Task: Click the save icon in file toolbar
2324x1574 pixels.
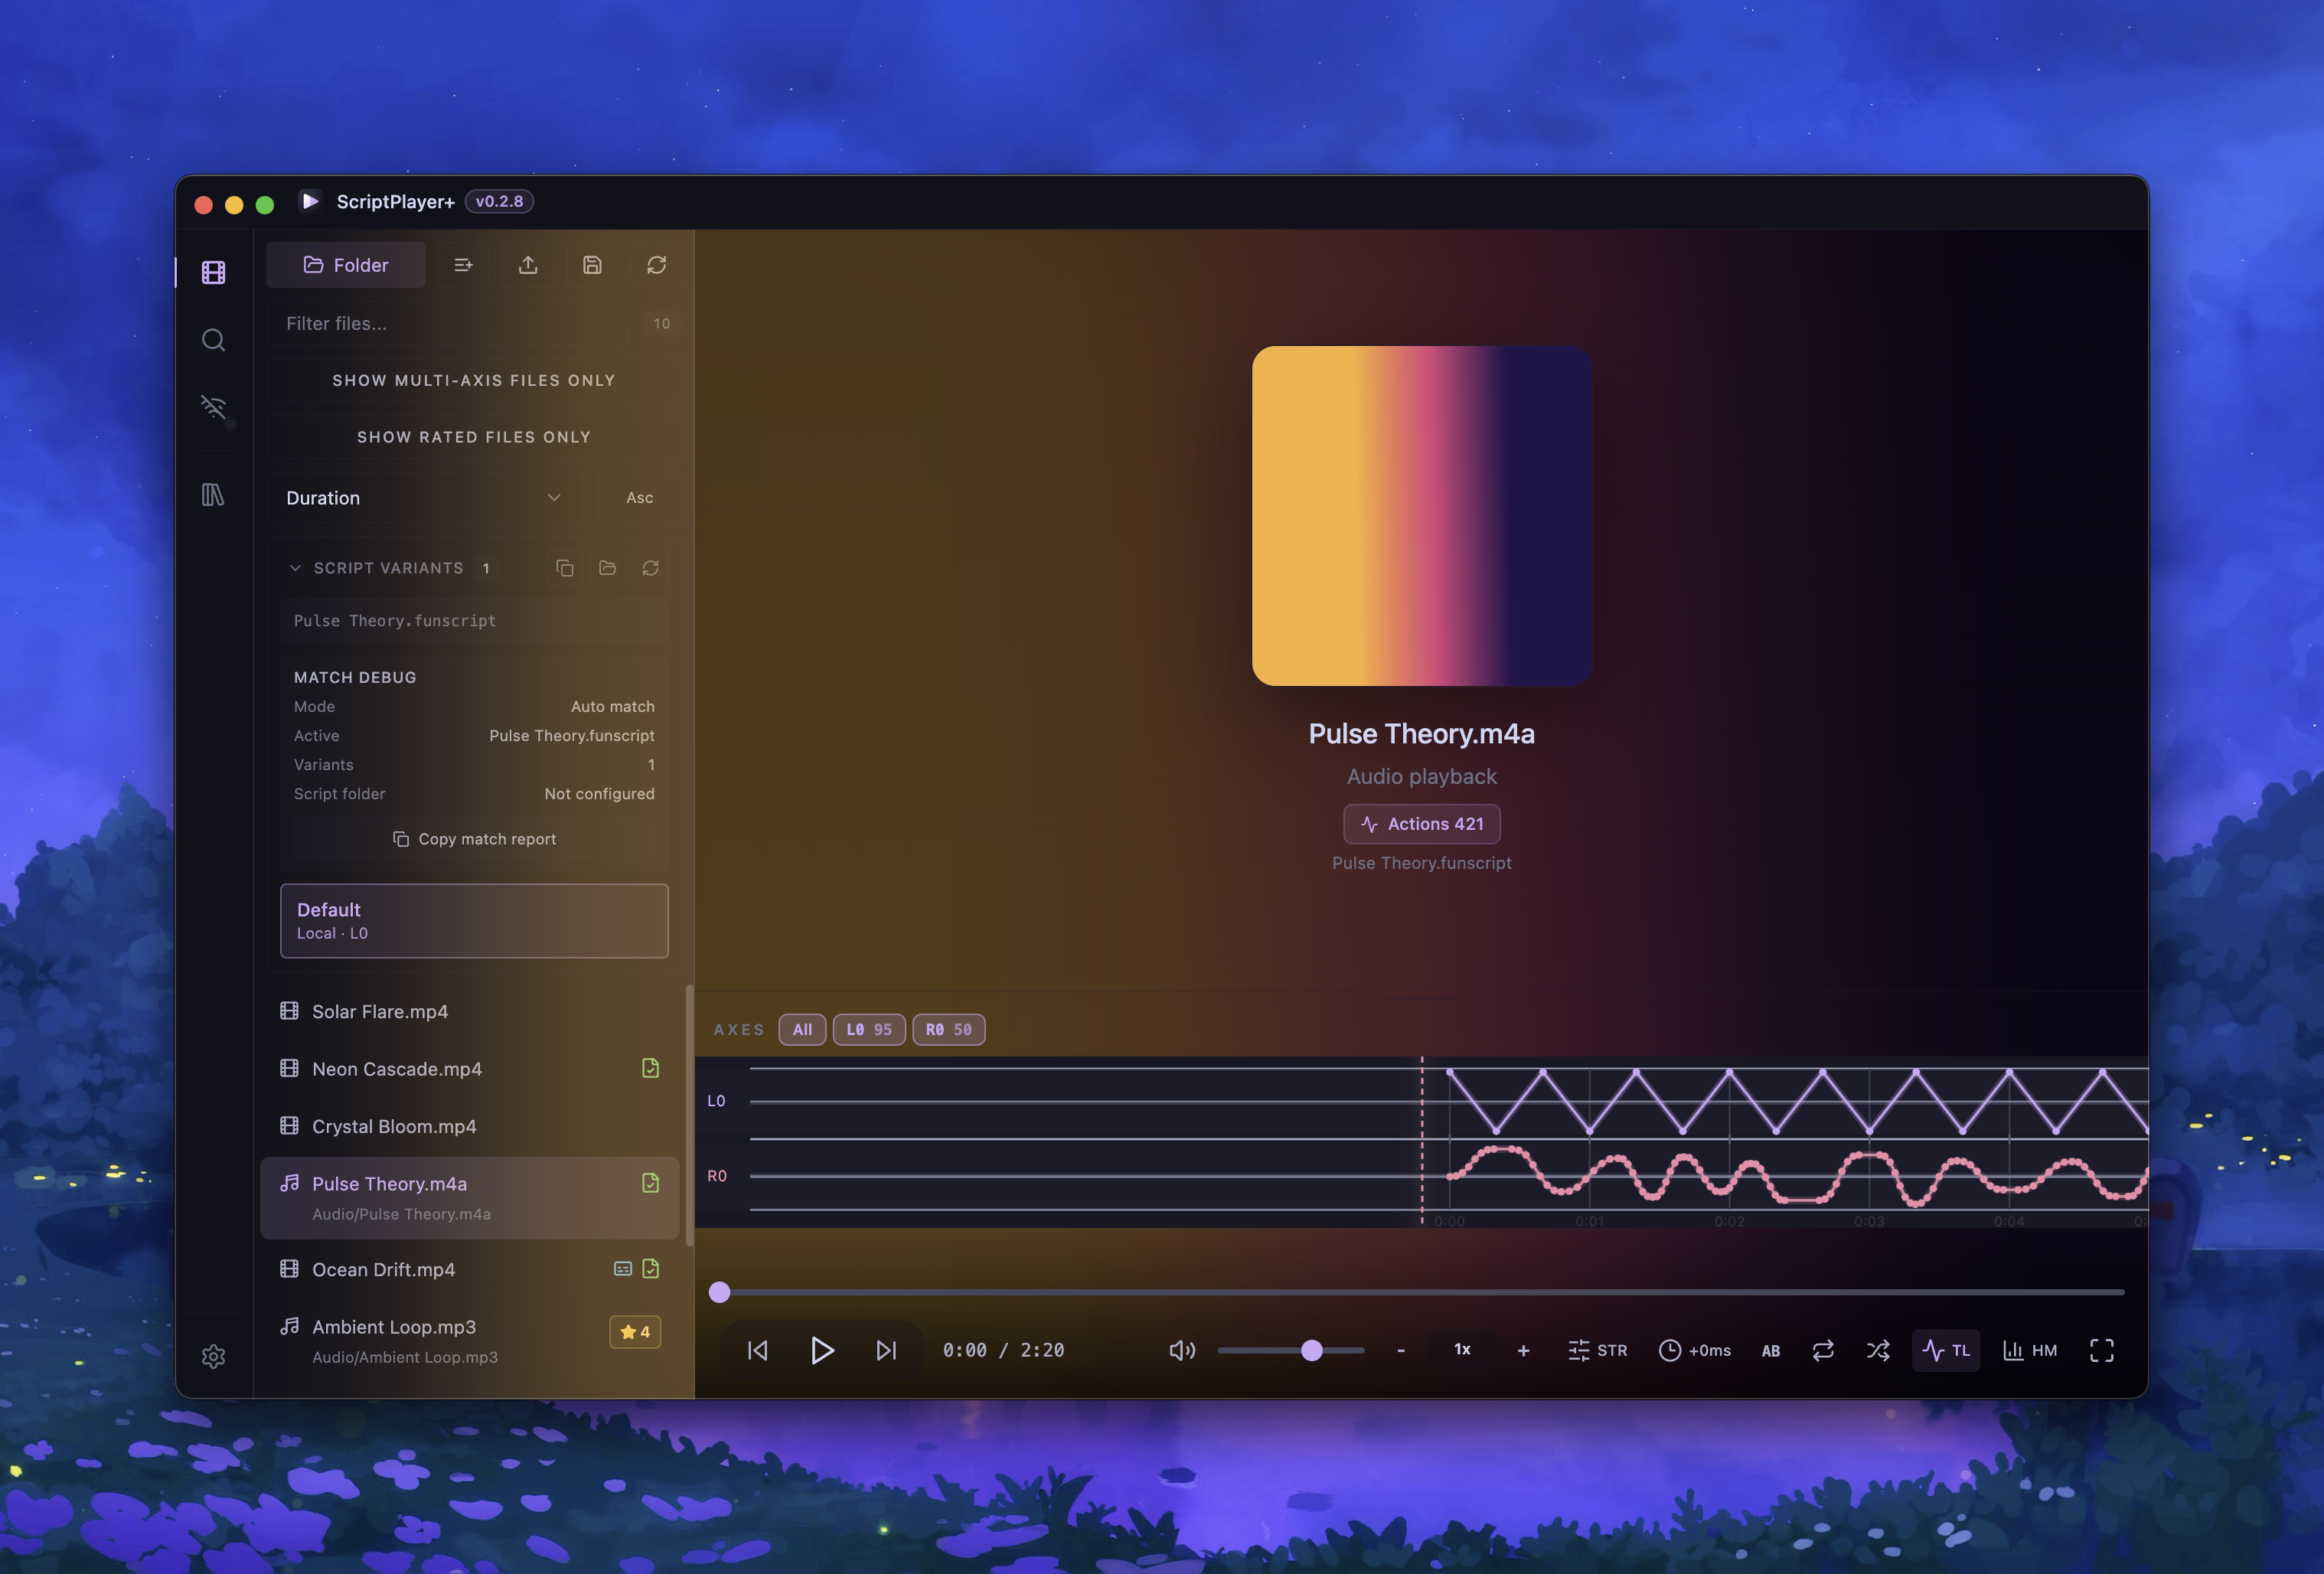Action: (592, 265)
